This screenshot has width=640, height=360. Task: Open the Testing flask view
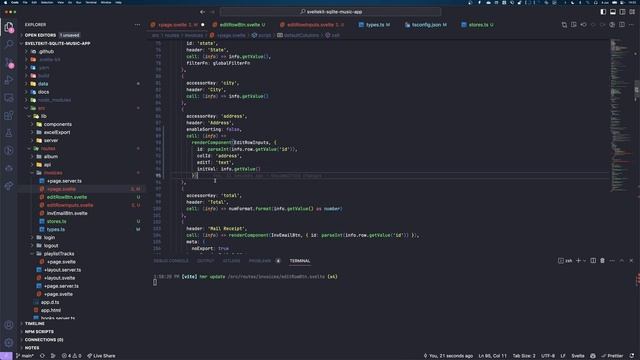[9, 133]
